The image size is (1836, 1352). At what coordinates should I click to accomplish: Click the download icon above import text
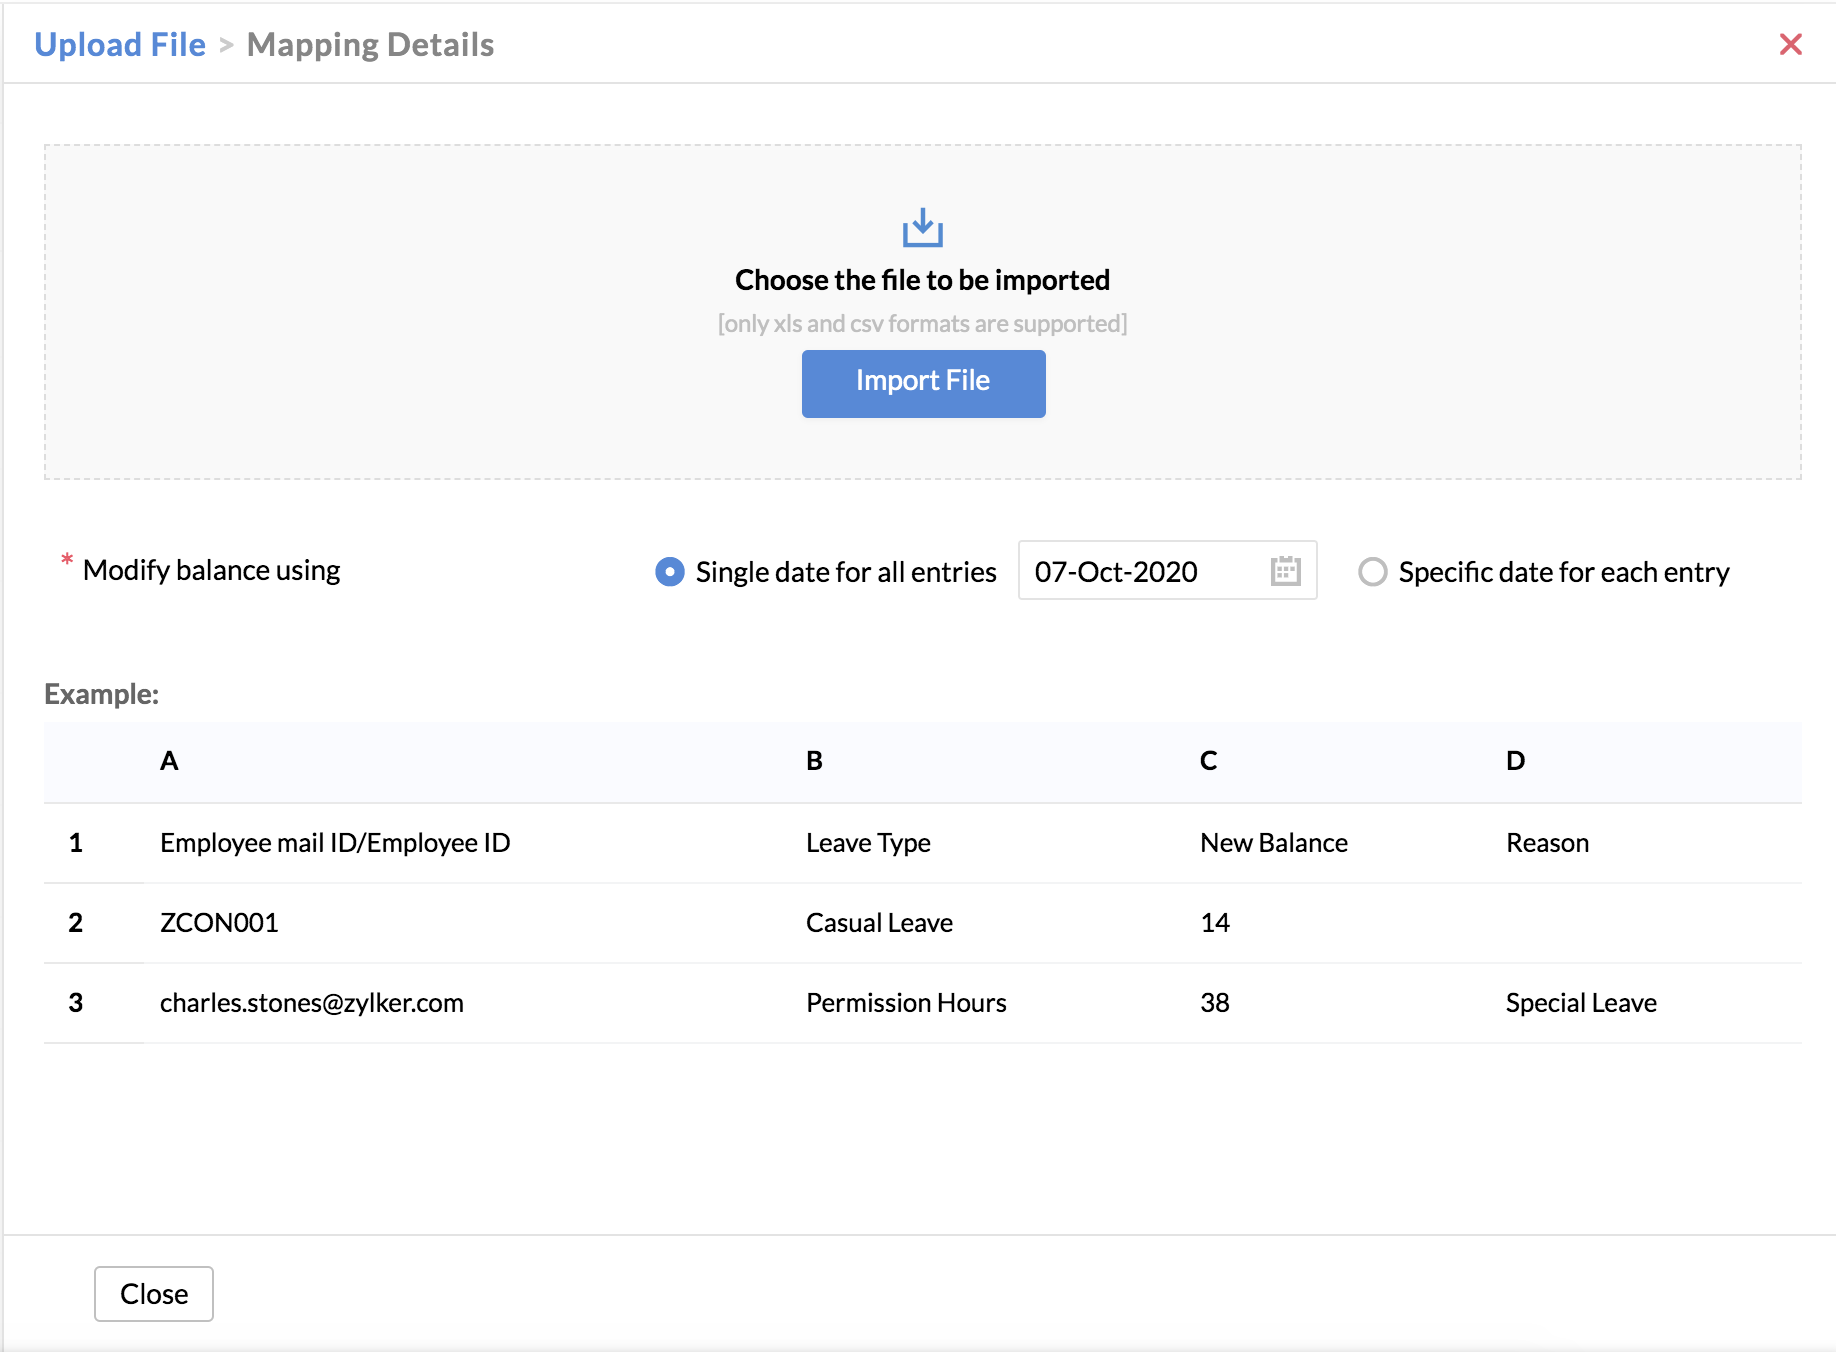pyautogui.click(x=922, y=228)
